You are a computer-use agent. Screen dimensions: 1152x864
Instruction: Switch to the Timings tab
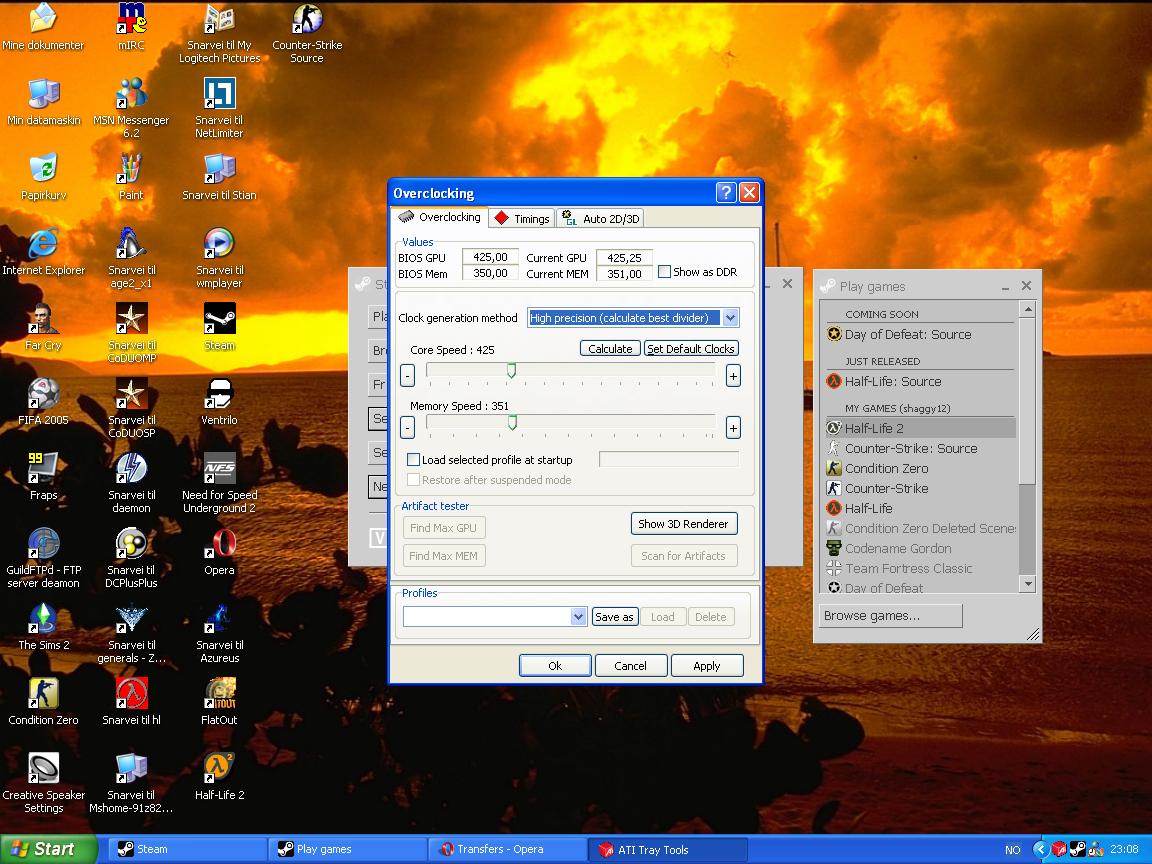coord(523,218)
